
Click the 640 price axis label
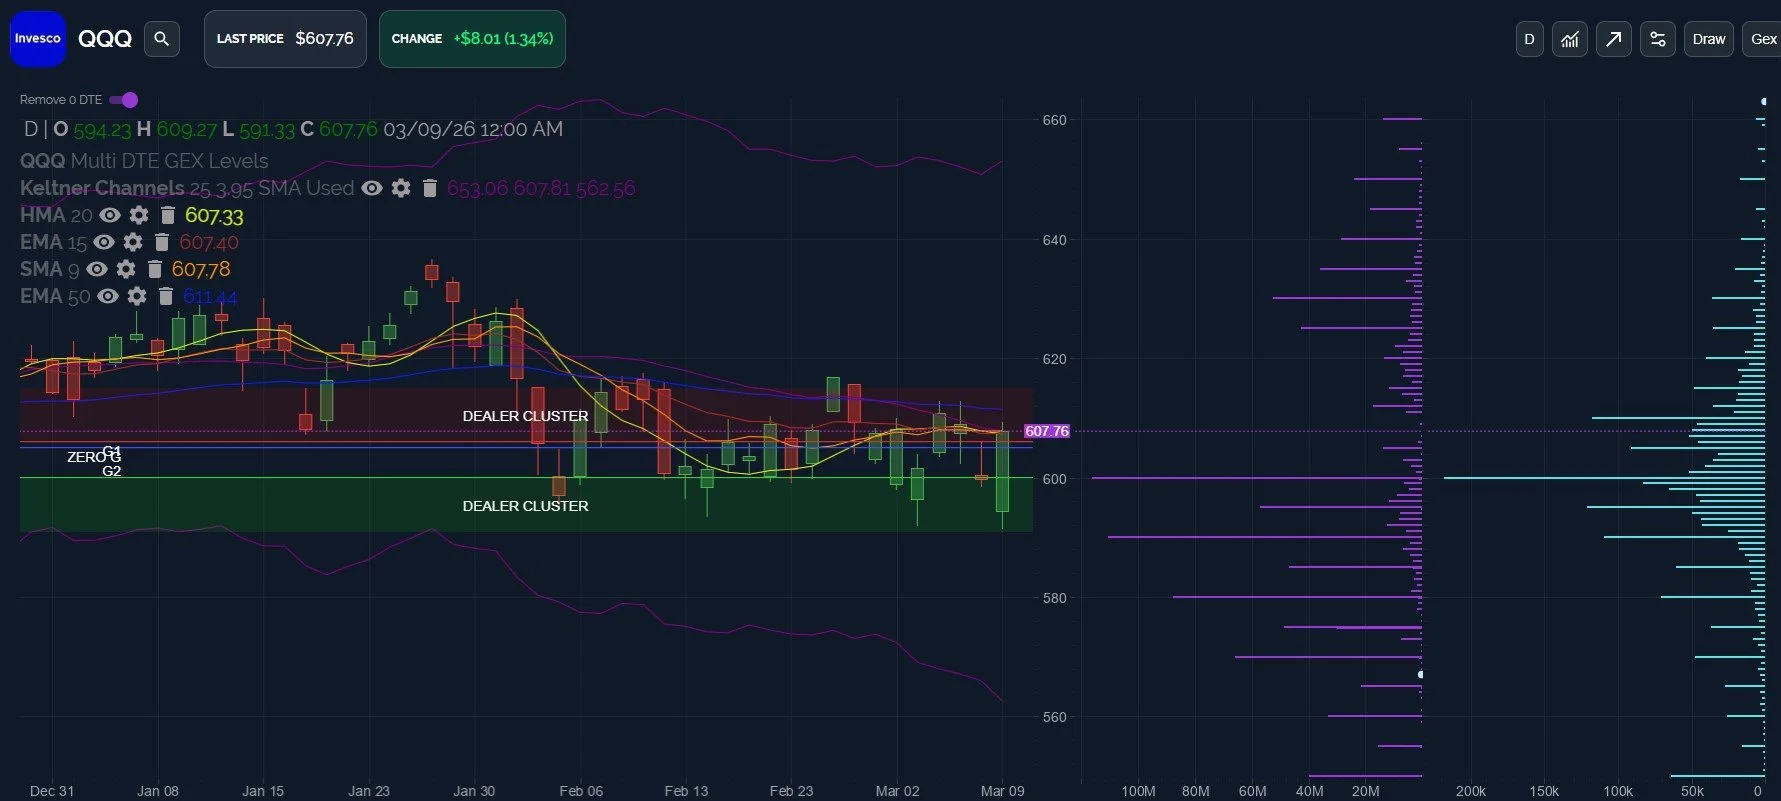coord(1054,240)
